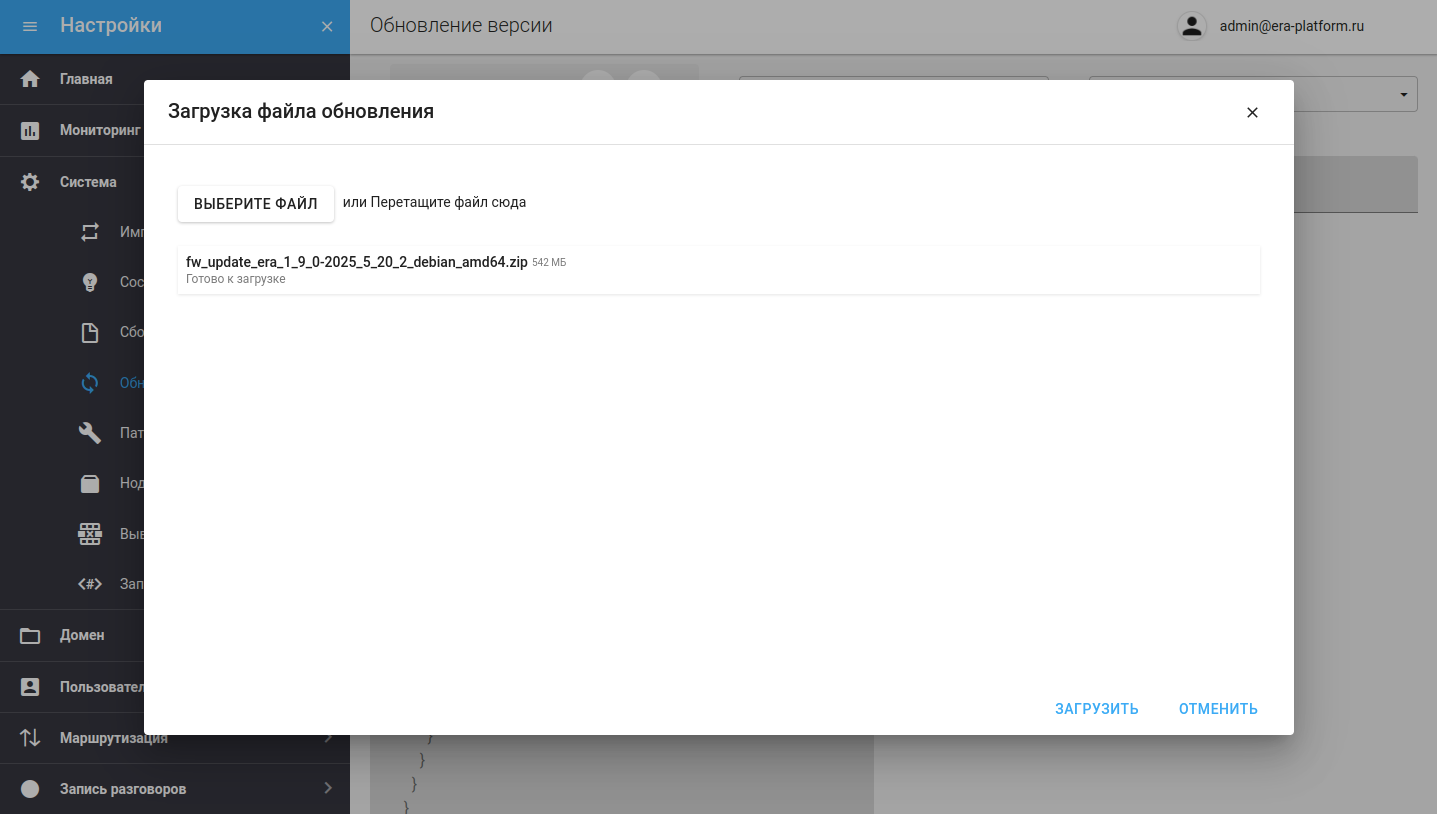The height and width of the screenshot is (814, 1437).
Task: Click ЗАГРУЗИТЬ to upload the file
Action: tap(1096, 709)
